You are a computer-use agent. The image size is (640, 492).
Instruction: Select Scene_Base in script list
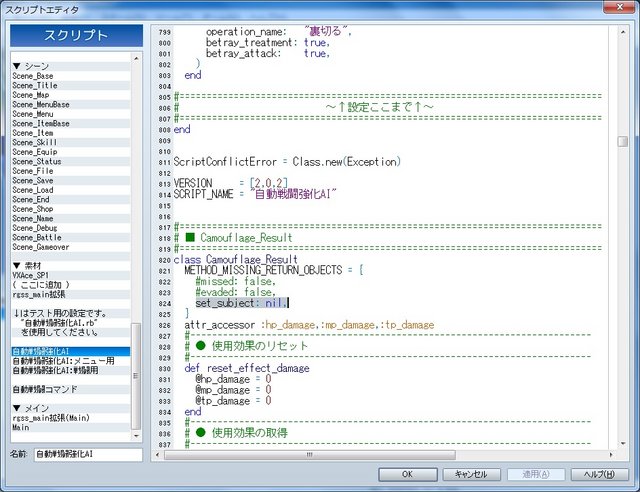[x=71, y=76]
